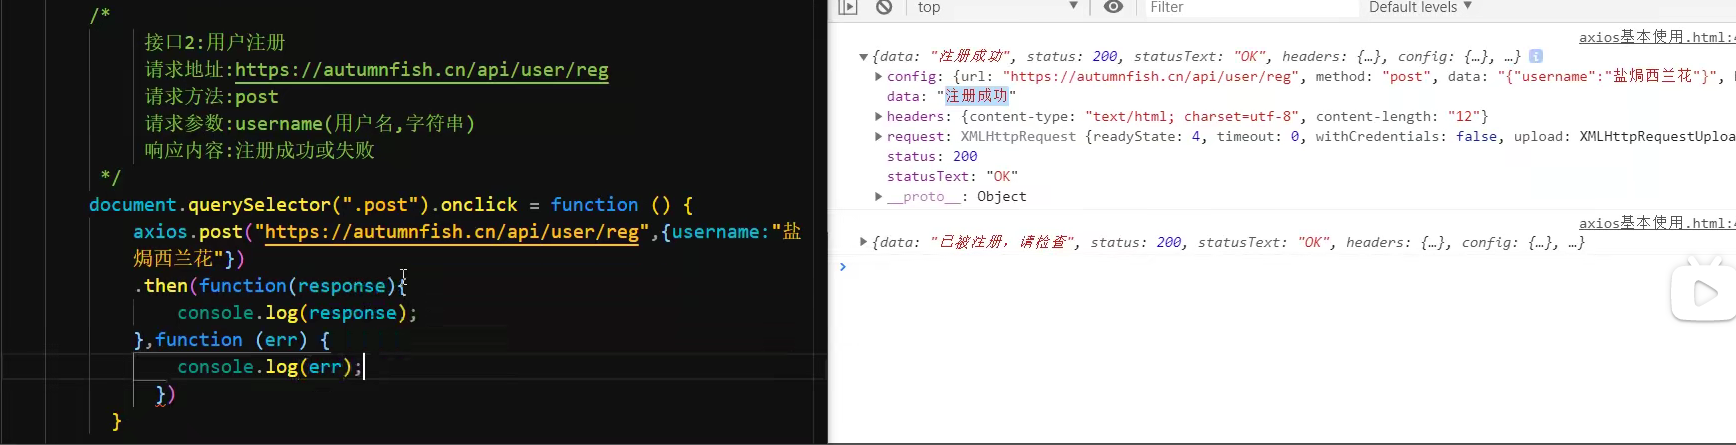The width and height of the screenshot is (1736, 445).
Task: Open the "top" JavaScript context dropdown
Action: coord(998,7)
